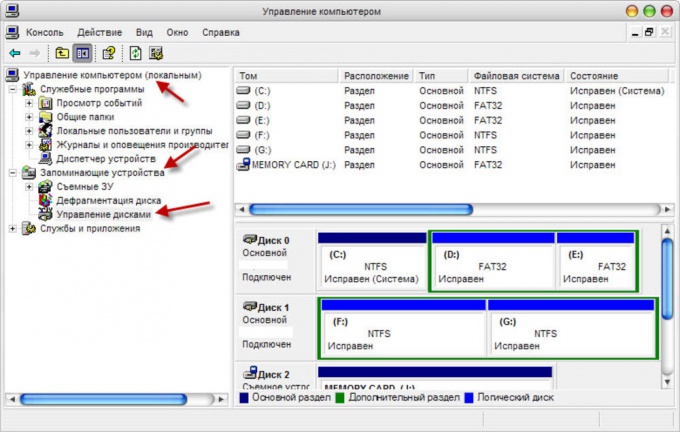Toggle the Show/Hide console tree icon
This screenshot has width=680, height=432.
click(x=83, y=52)
